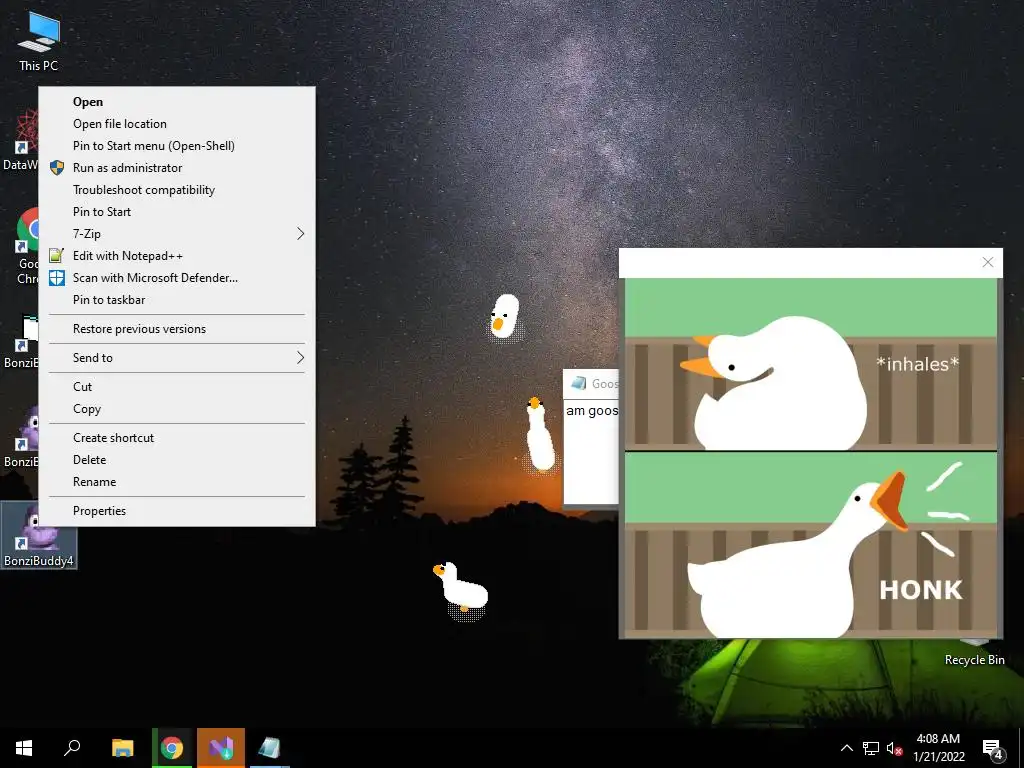Image resolution: width=1024 pixels, height=768 pixels.
Task: Open This PC desktop icon
Action: coord(39,40)
